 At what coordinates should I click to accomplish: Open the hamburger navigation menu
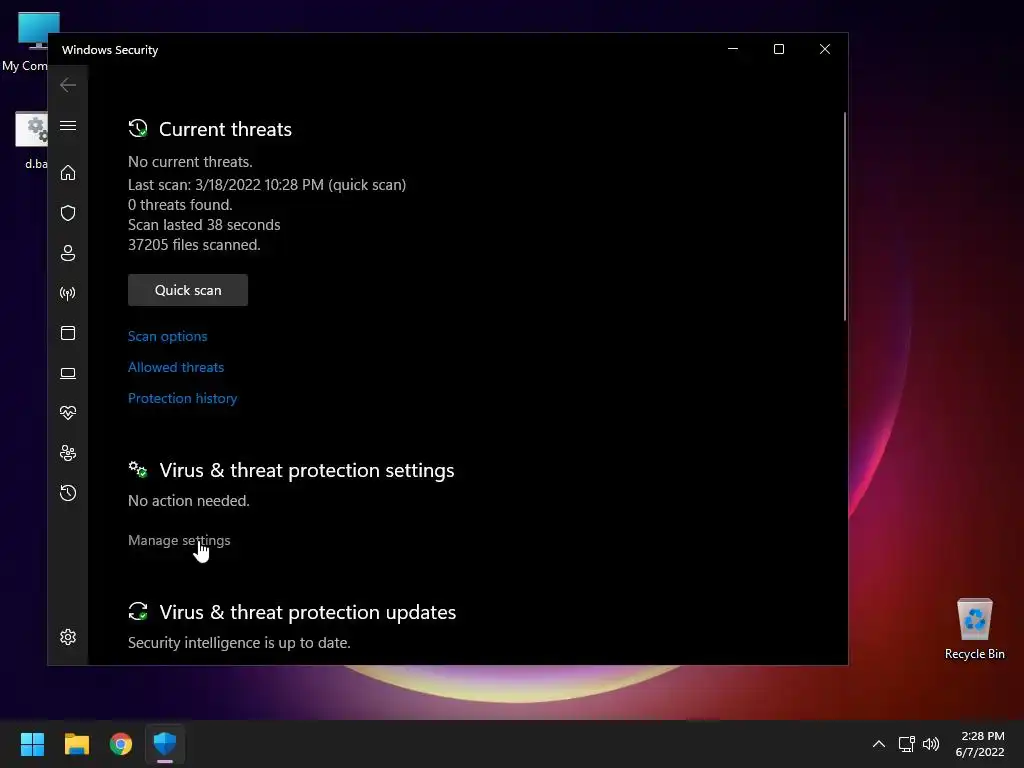68,125
